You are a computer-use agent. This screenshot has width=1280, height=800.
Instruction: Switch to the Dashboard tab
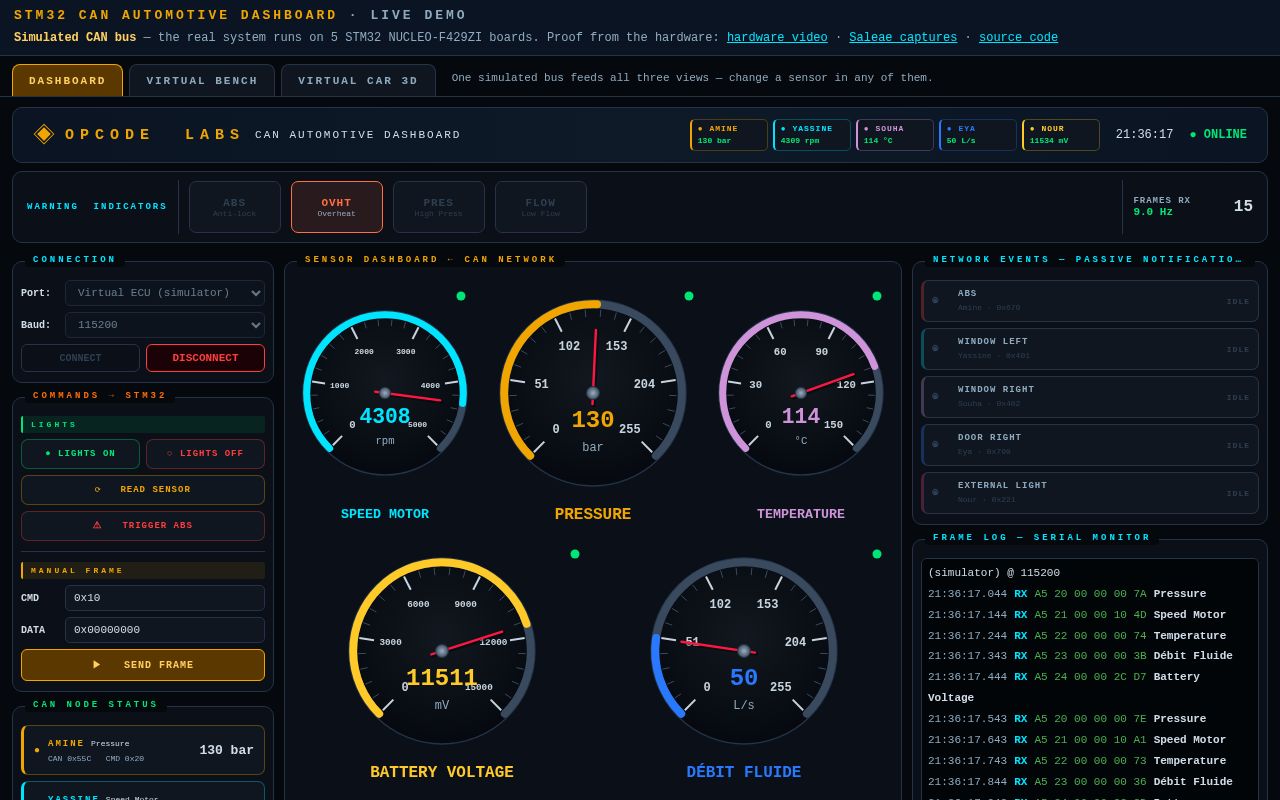pos(67,80)
